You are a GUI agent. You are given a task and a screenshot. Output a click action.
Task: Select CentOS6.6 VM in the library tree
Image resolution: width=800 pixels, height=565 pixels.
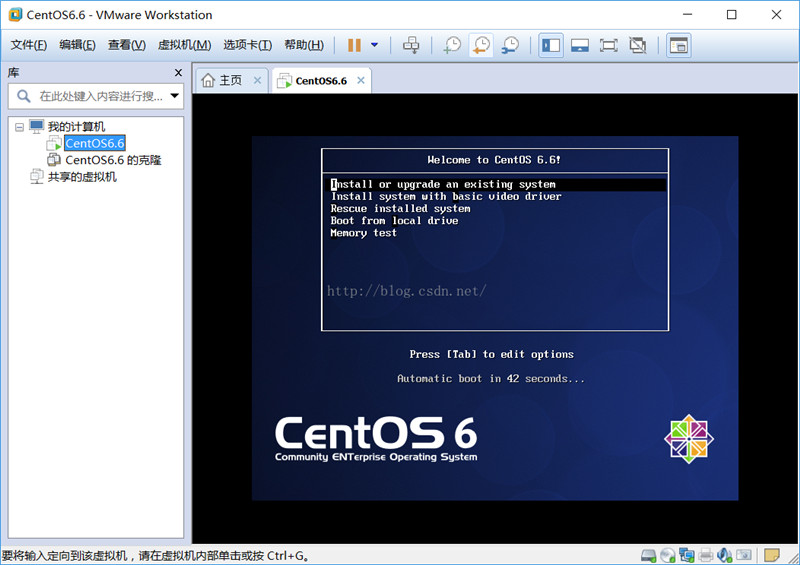click(x=94, y=143)
